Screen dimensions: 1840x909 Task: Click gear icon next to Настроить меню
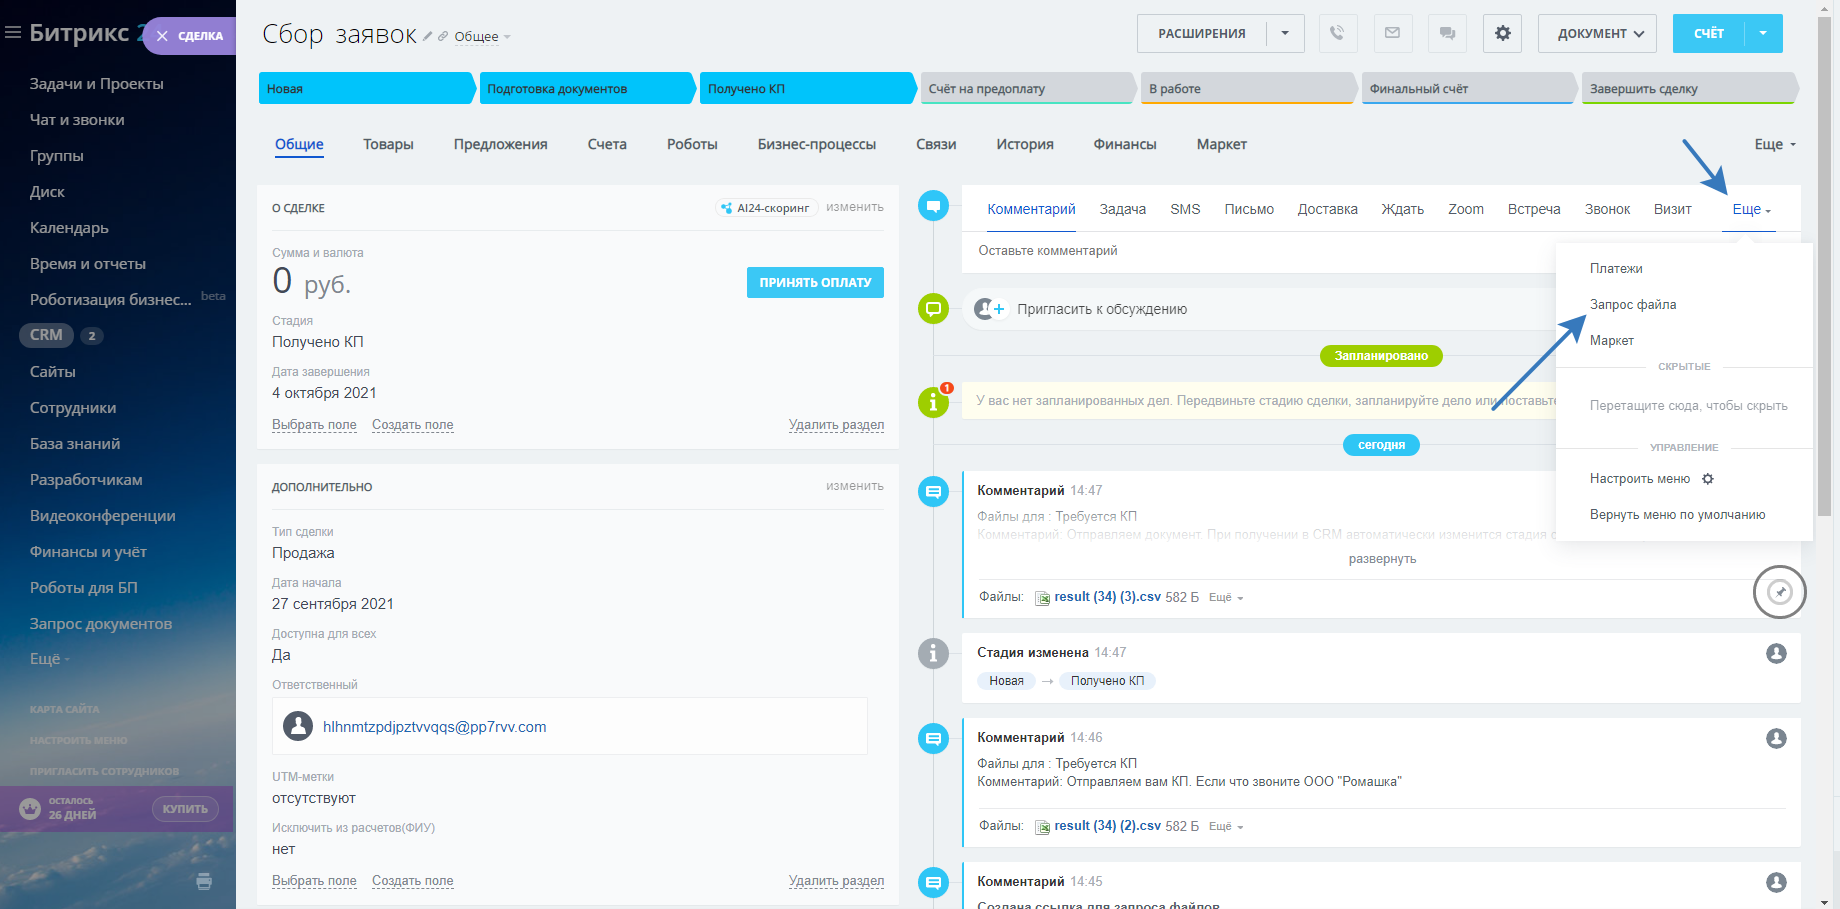pyautogui.click(x=1708, y=479)
